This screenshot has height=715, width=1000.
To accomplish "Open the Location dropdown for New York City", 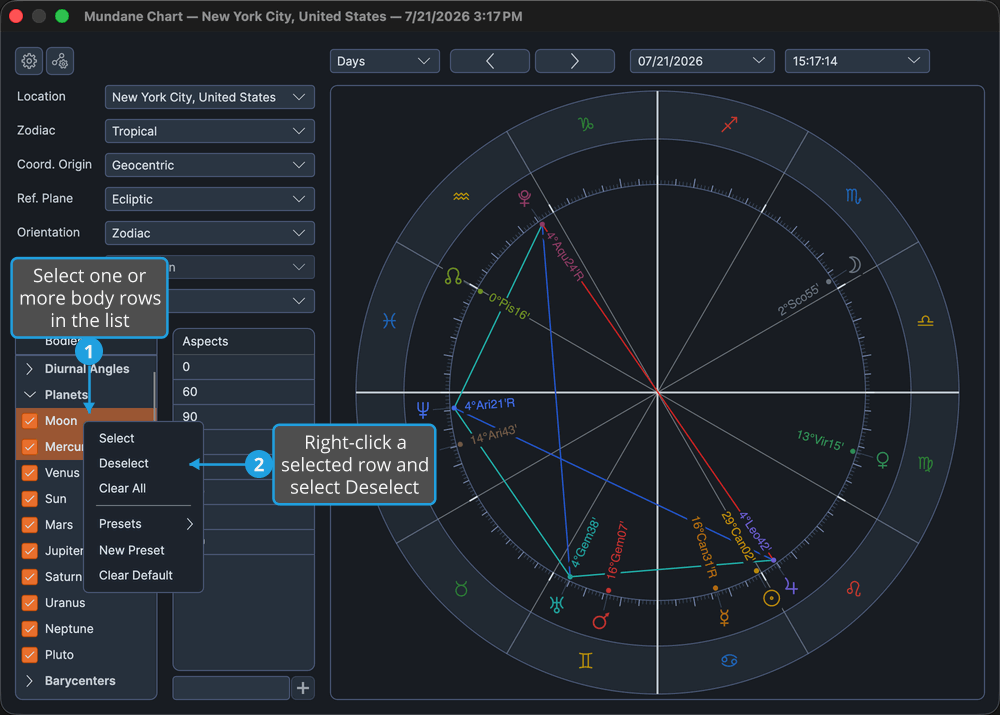I will coord(209,97).
